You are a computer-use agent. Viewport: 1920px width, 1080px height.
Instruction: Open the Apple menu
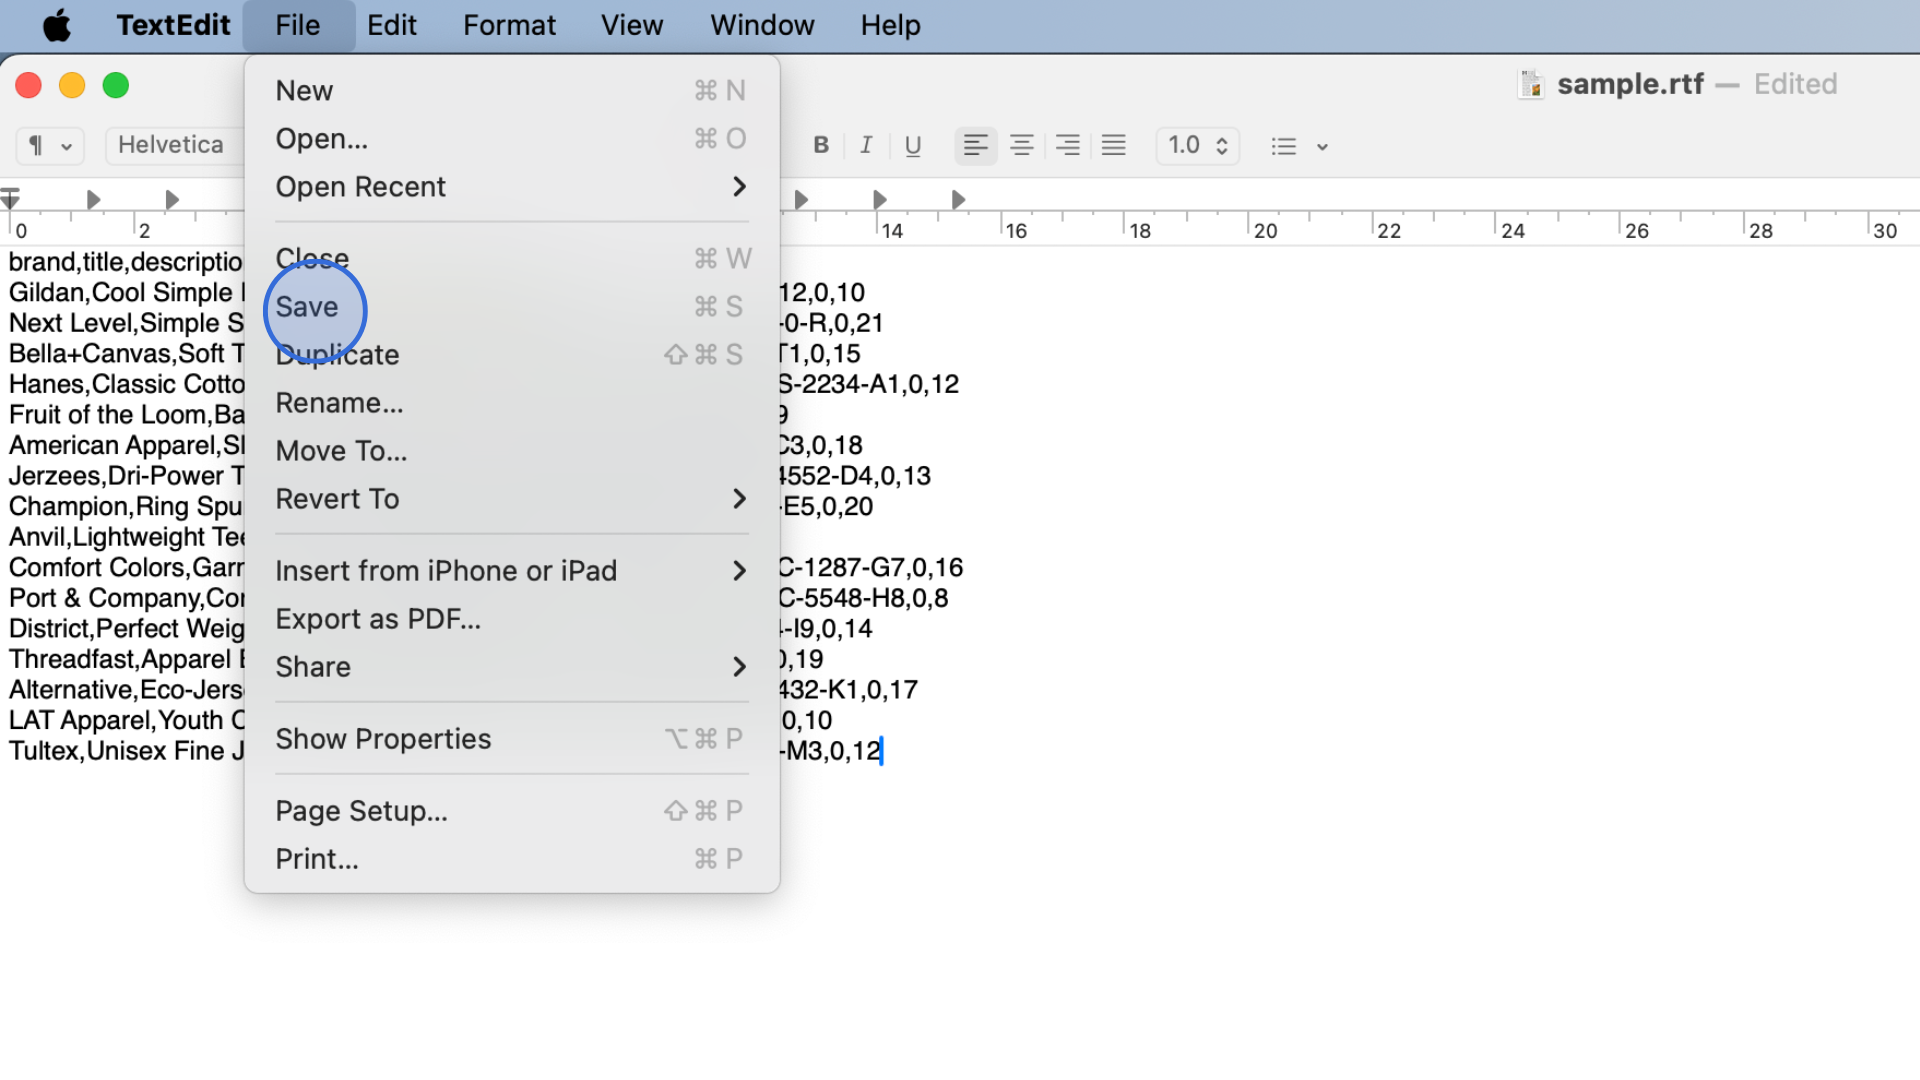click(57, 25)
